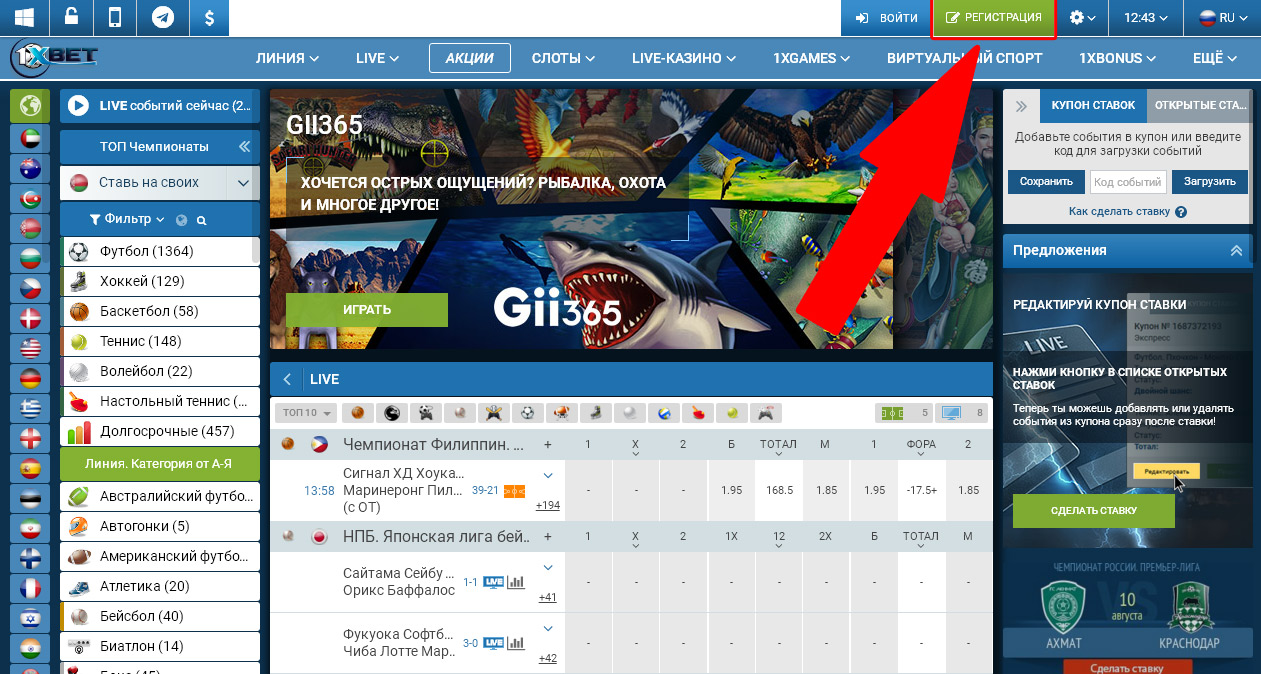Click the Сохранить button in the coupon
This screenshot has width=1261, height=674.
click(1046, 182)
